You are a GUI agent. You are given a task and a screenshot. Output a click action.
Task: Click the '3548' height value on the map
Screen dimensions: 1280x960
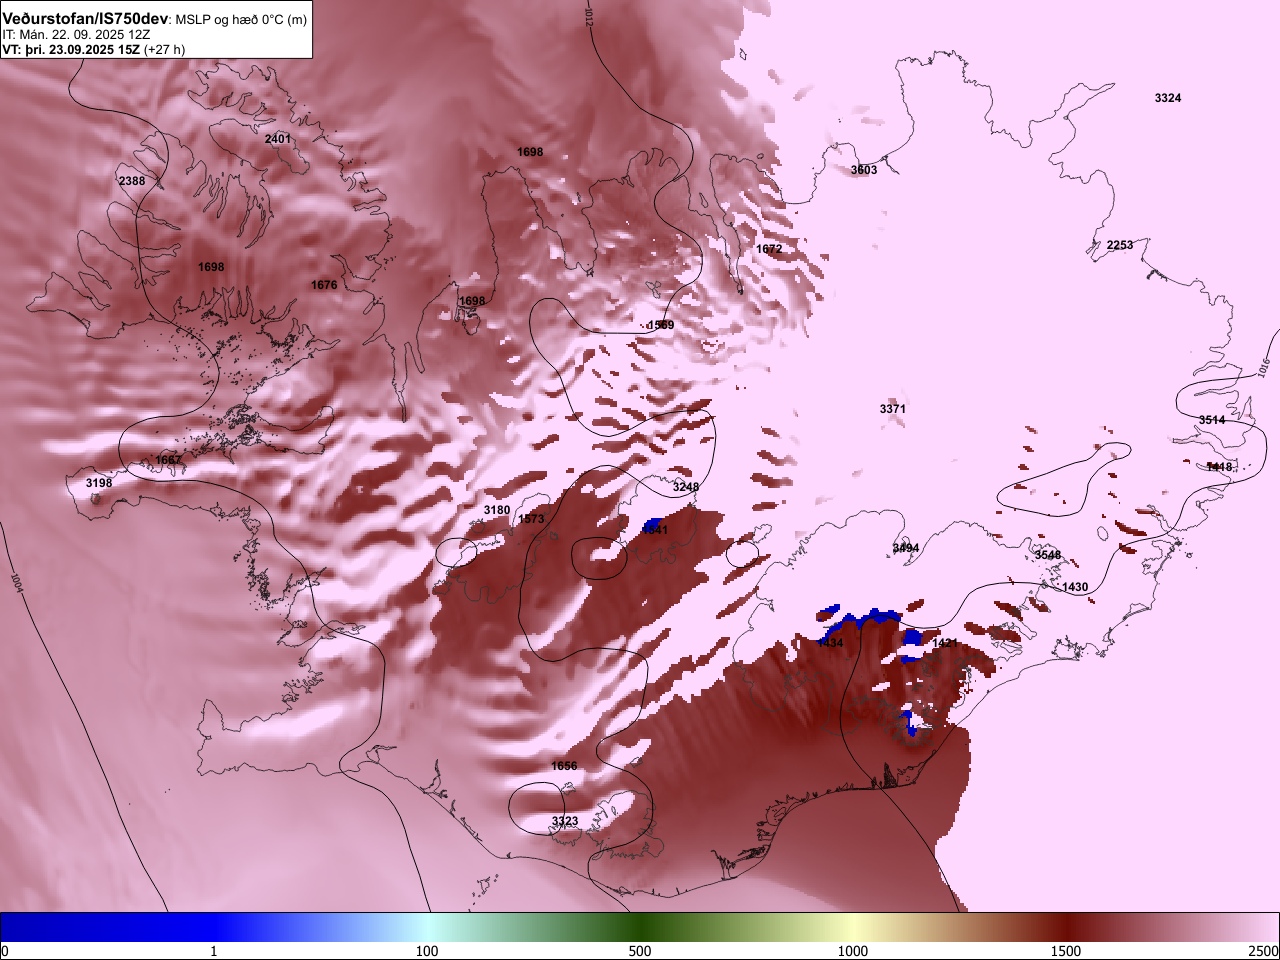pyautogui.click(x=1048, y=555)
